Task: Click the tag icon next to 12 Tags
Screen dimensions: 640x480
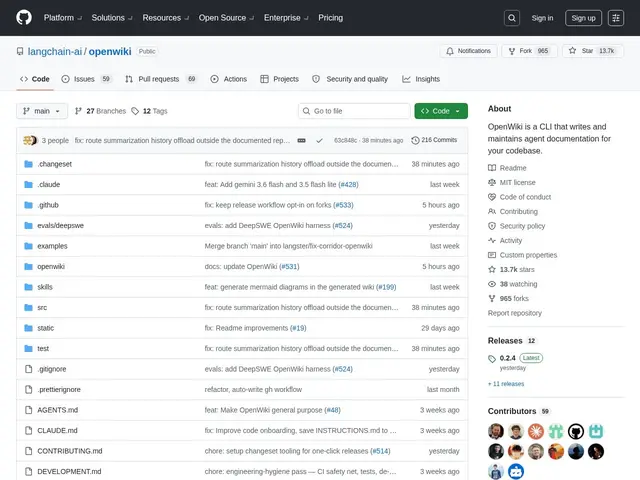Action: coord(135,111)
